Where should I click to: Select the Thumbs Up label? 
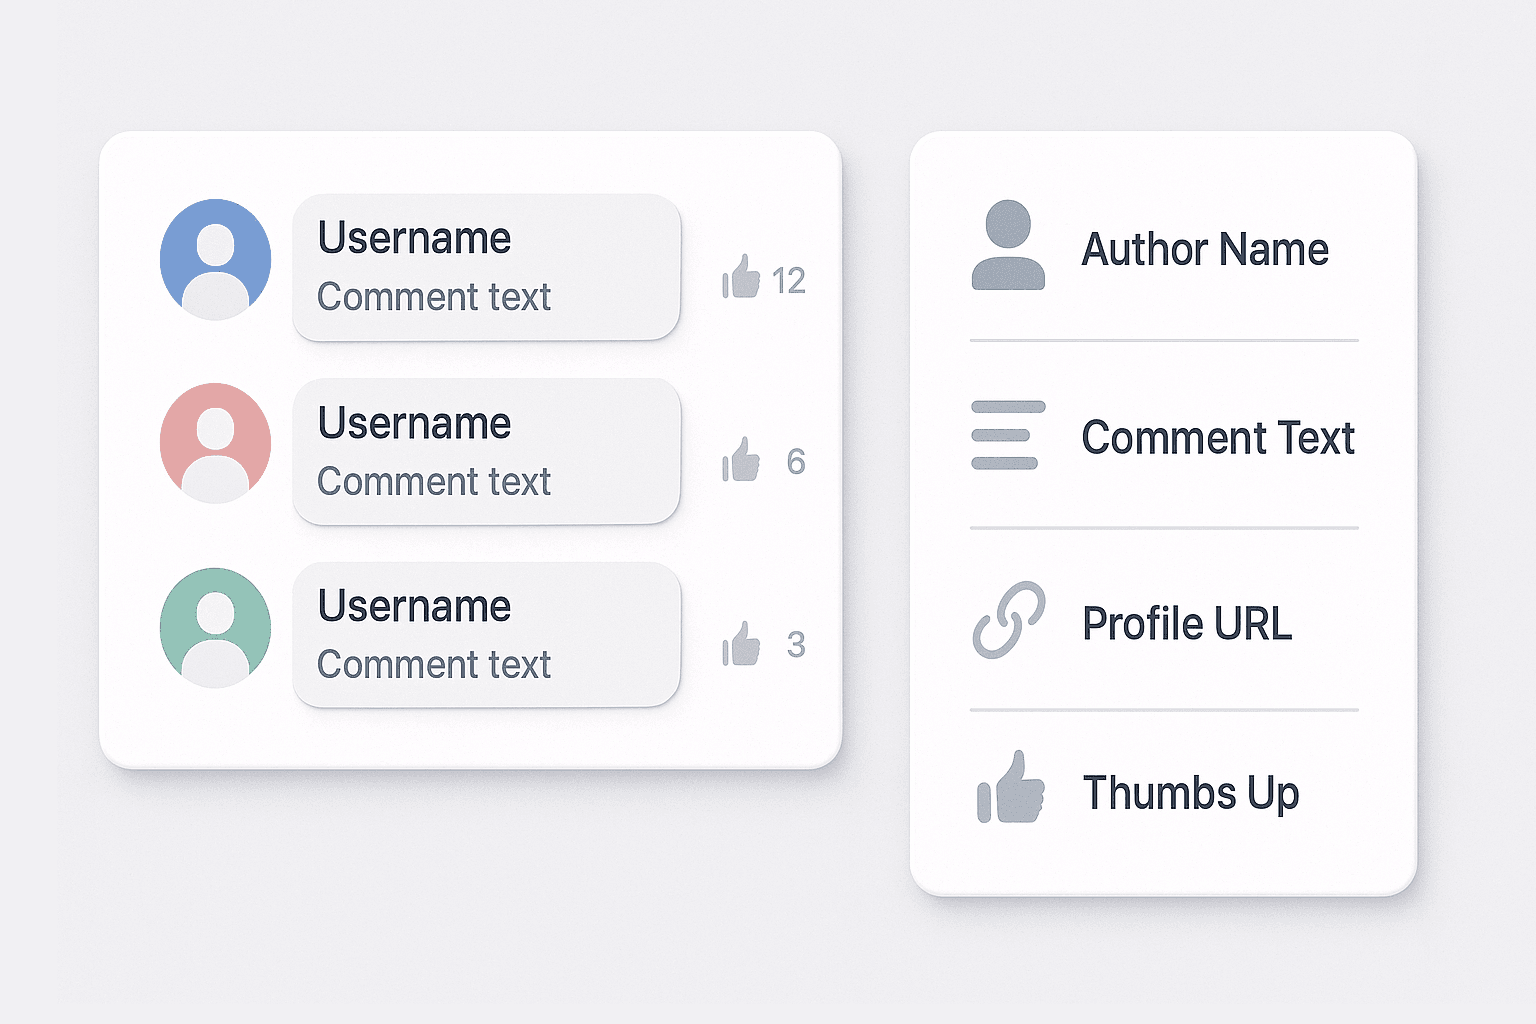click(1191, 794)
